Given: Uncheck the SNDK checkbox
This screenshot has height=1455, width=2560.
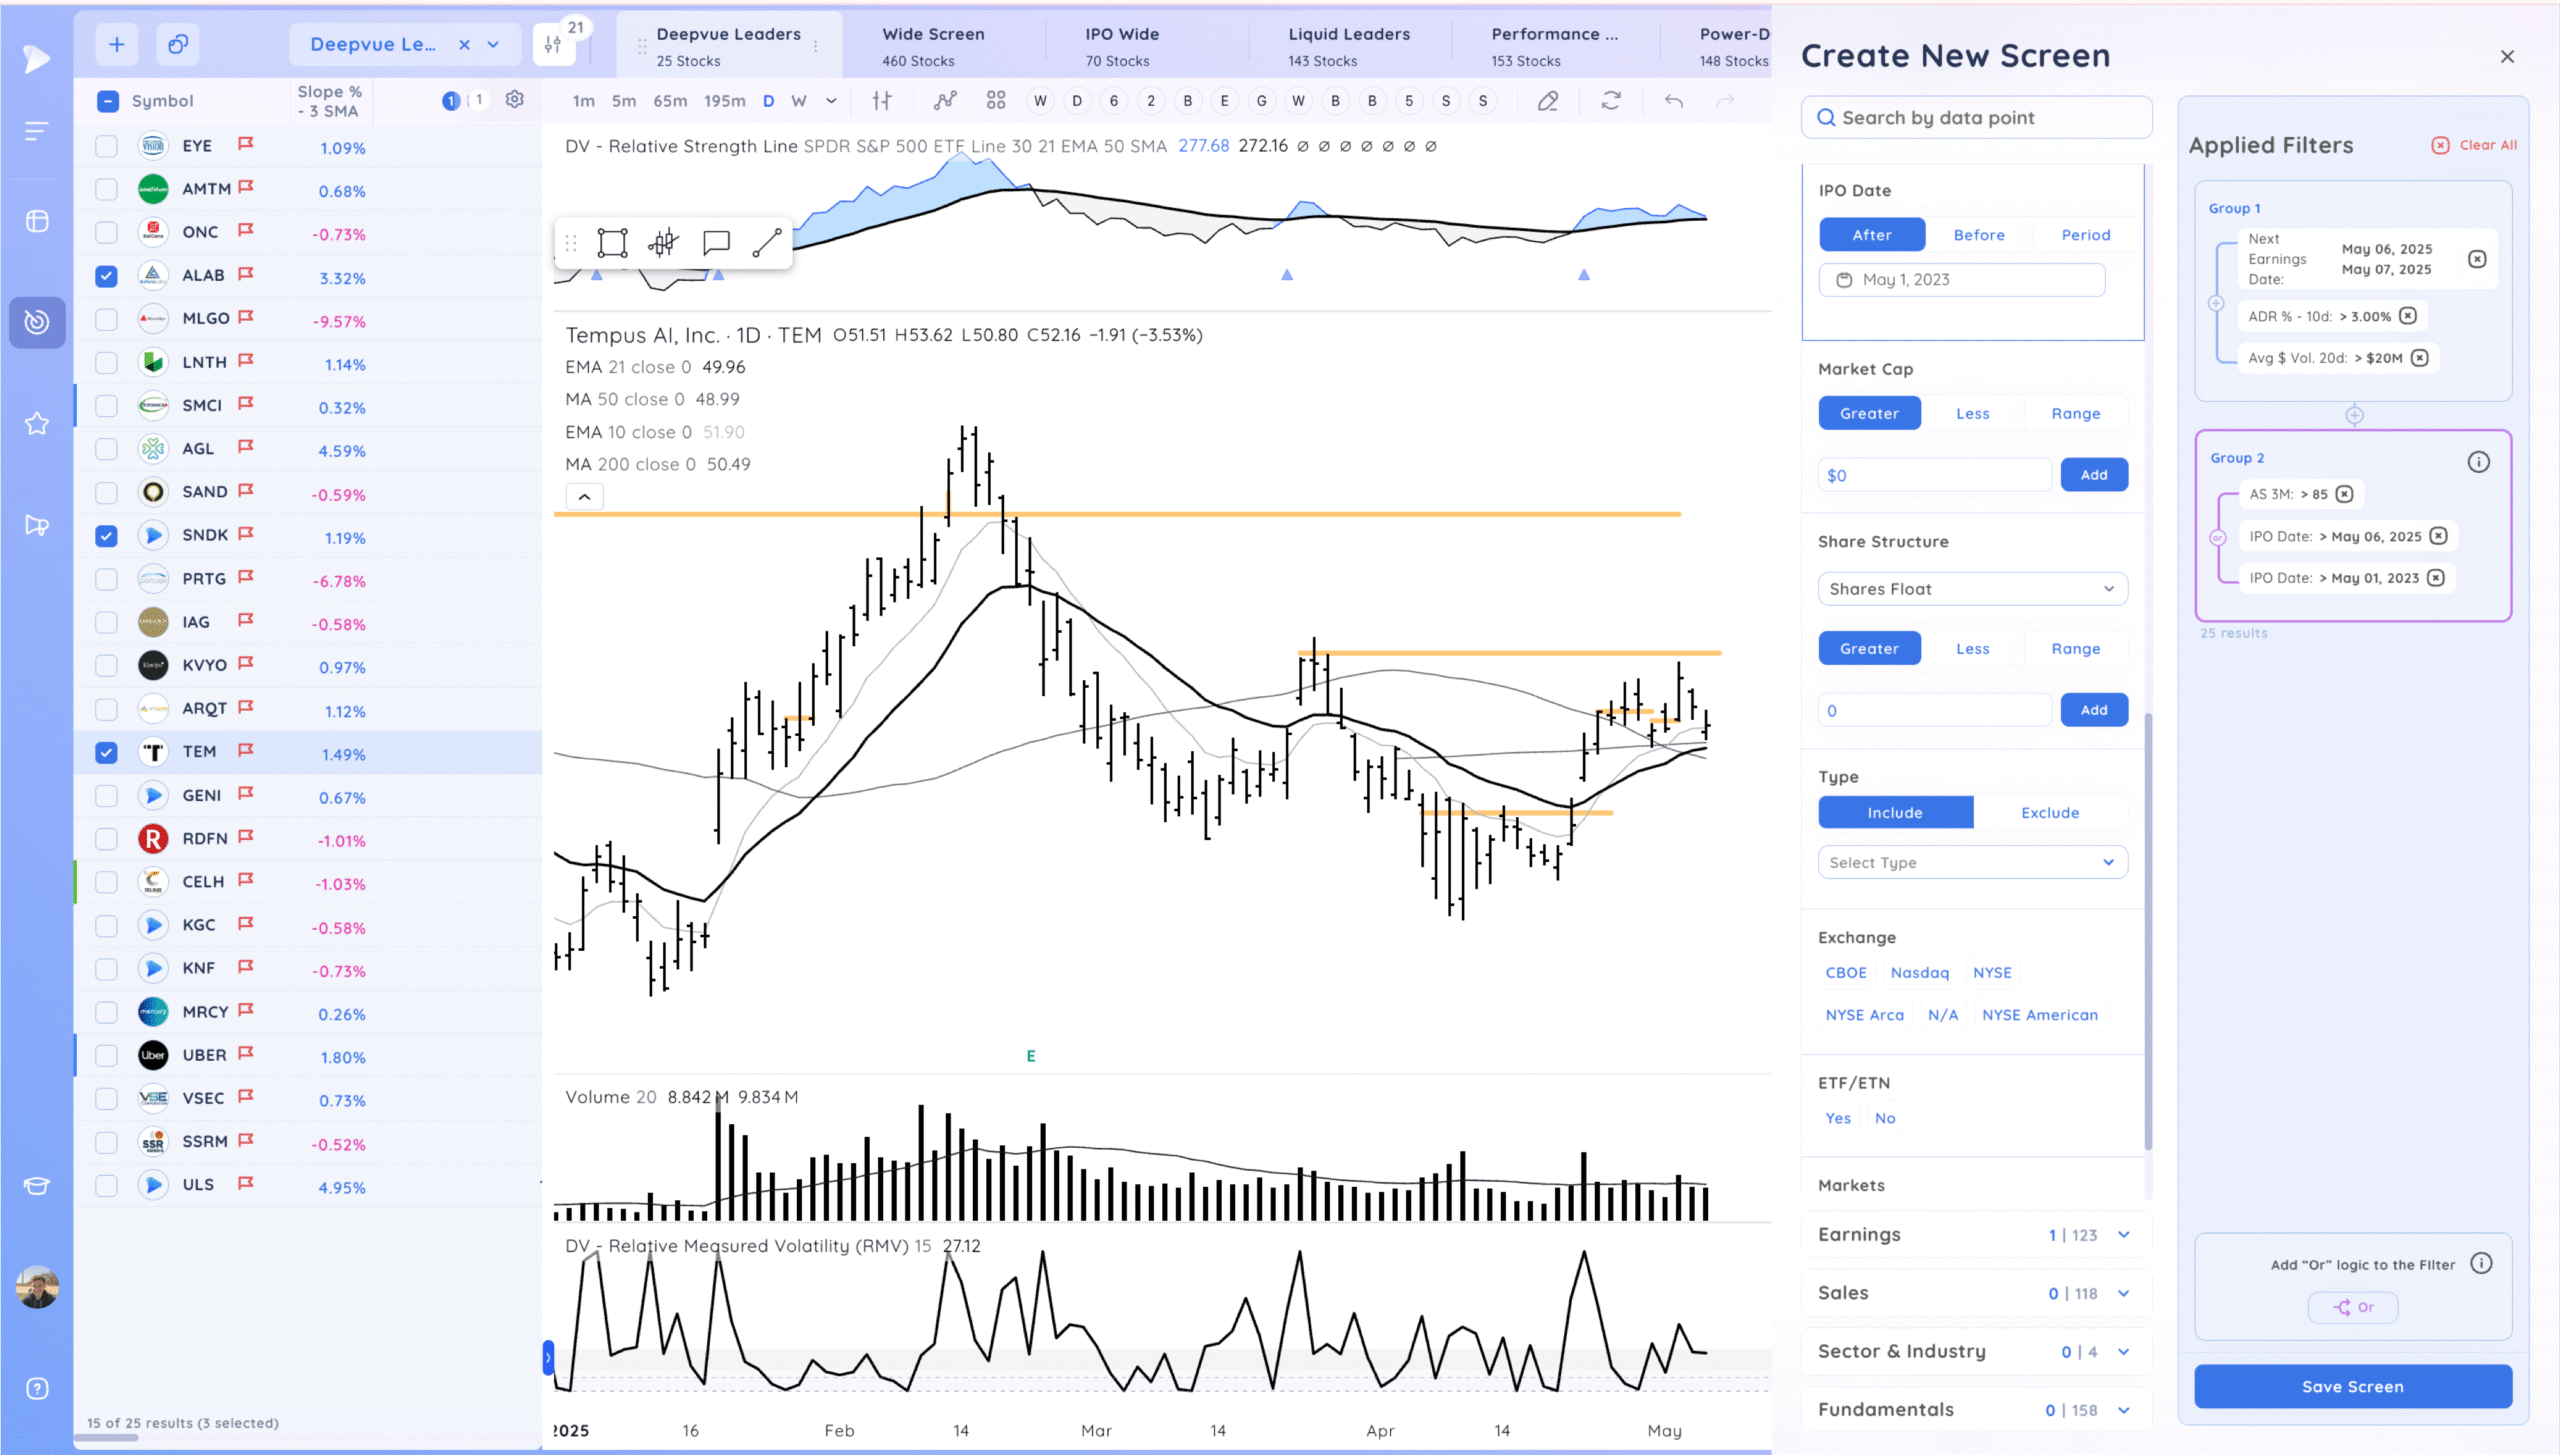Looking at the screenshot, I should tap(106, 536).
